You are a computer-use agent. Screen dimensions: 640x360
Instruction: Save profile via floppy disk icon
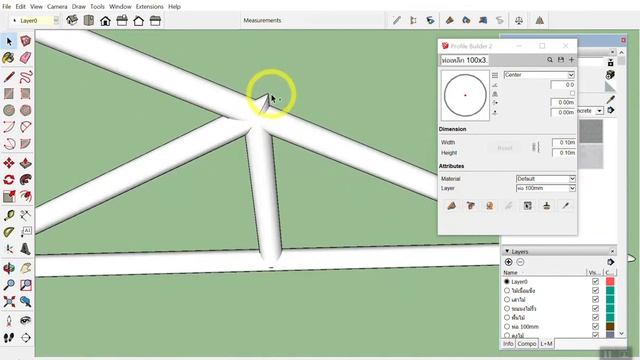pos(561,60)
